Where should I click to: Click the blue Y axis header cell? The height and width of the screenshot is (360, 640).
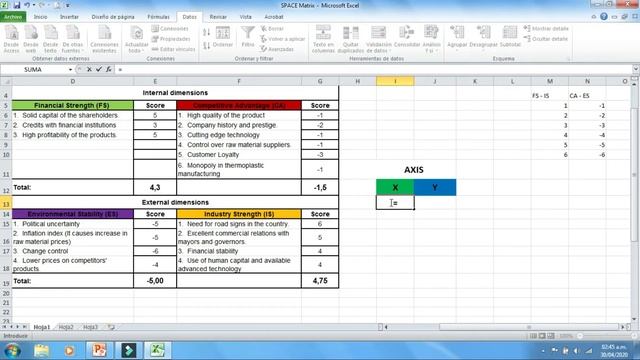(x=435, y=187)
